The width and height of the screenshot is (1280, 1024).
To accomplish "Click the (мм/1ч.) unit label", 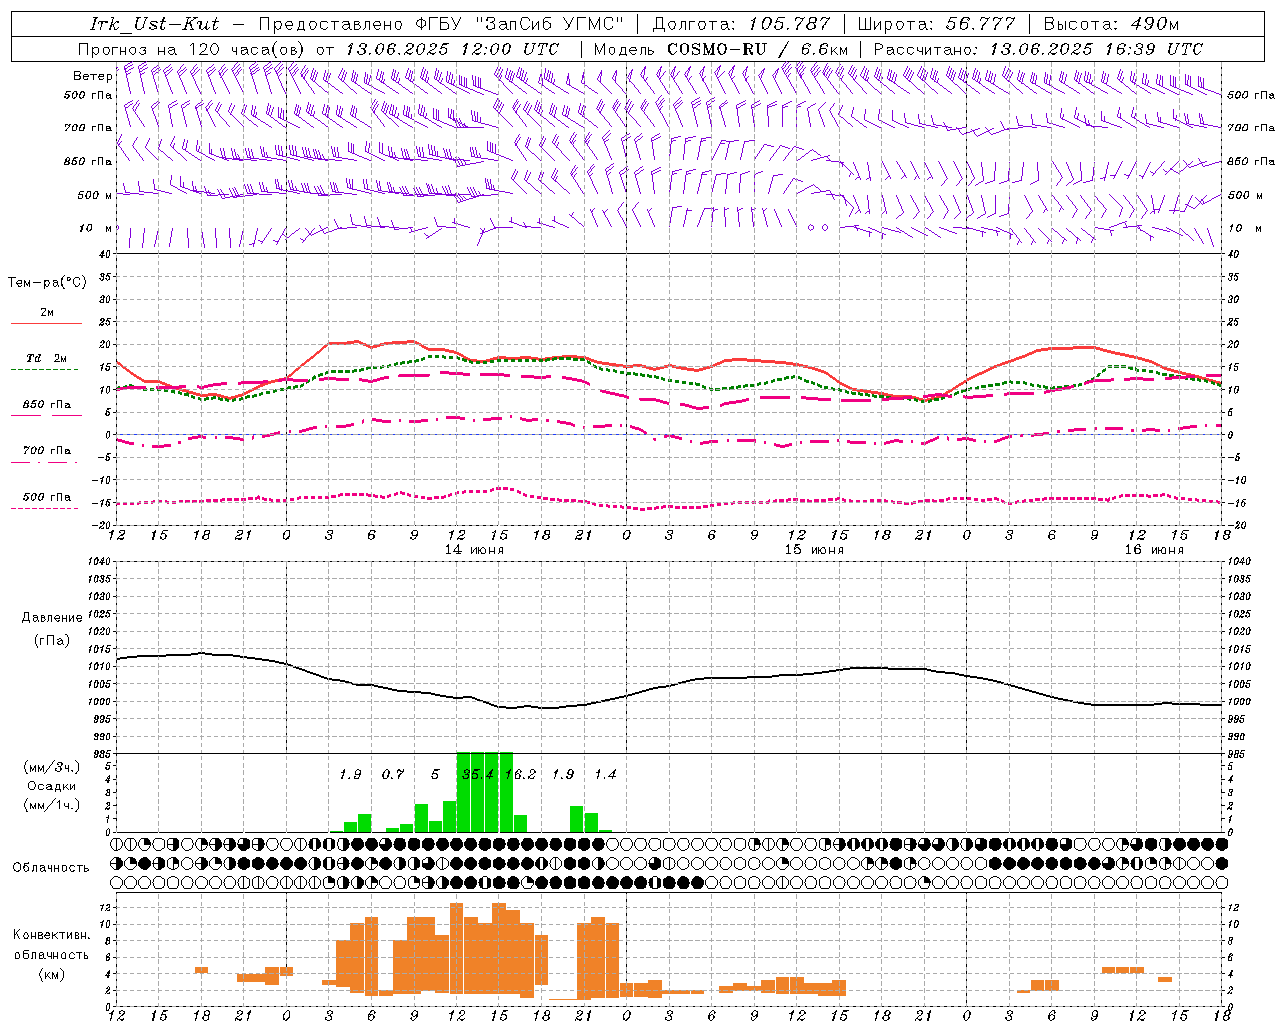I will point(52,805).
